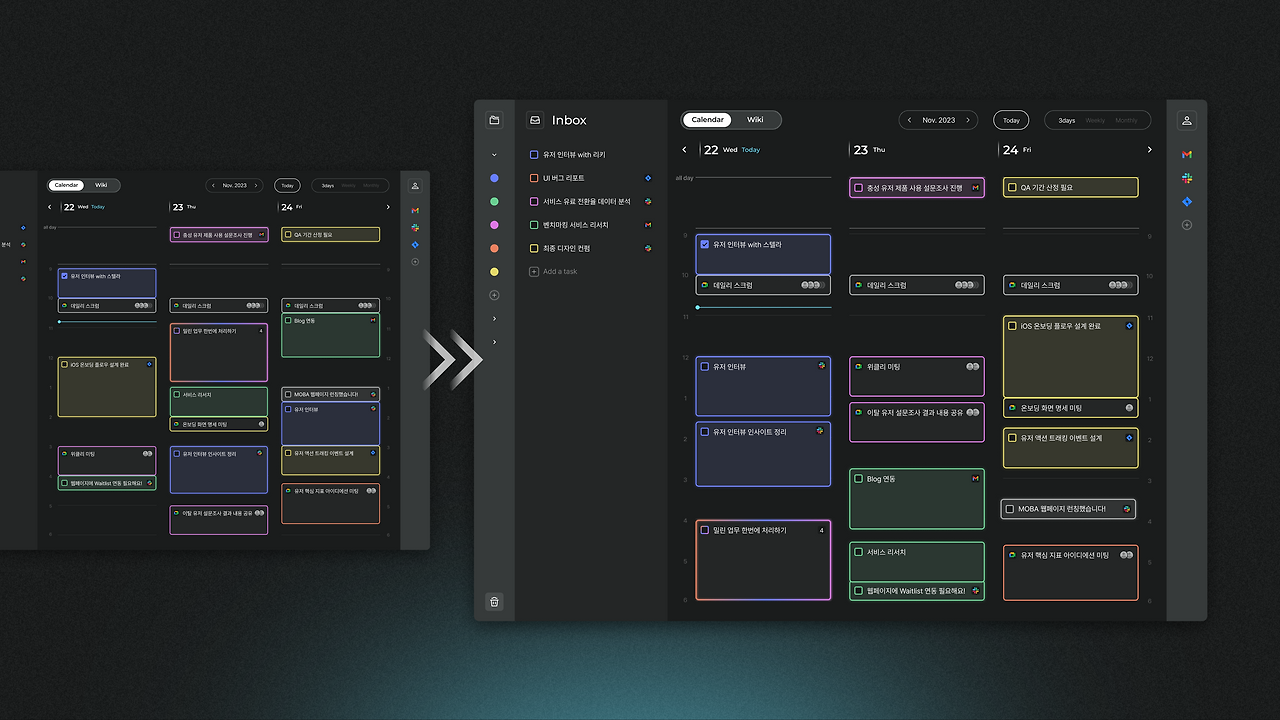
Task: Click the Jira icon on larger window's iOS 온보딩 card
Action: click(1129, 326)
